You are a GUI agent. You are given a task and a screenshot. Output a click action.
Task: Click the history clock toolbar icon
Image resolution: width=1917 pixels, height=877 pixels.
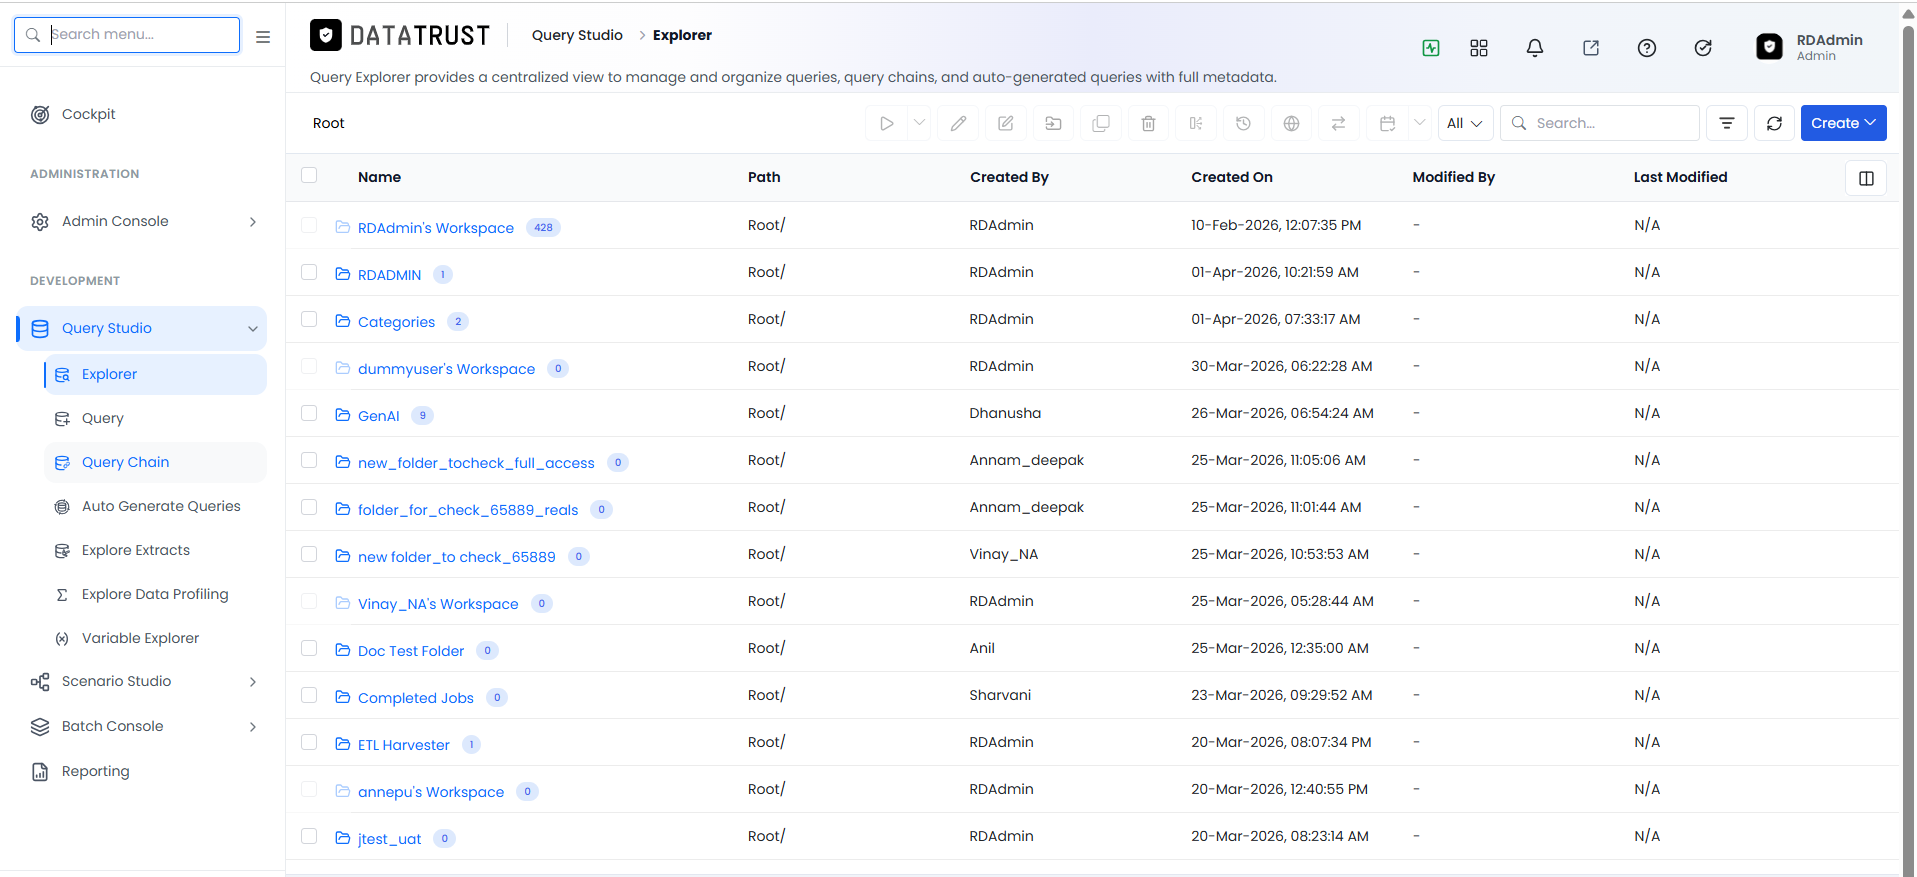[x=1243, y=123]
